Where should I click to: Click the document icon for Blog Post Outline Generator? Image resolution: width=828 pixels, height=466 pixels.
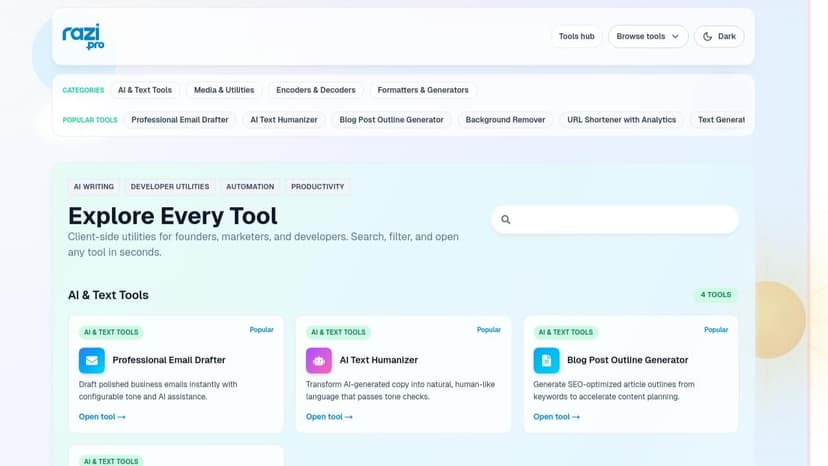[547, 360]
